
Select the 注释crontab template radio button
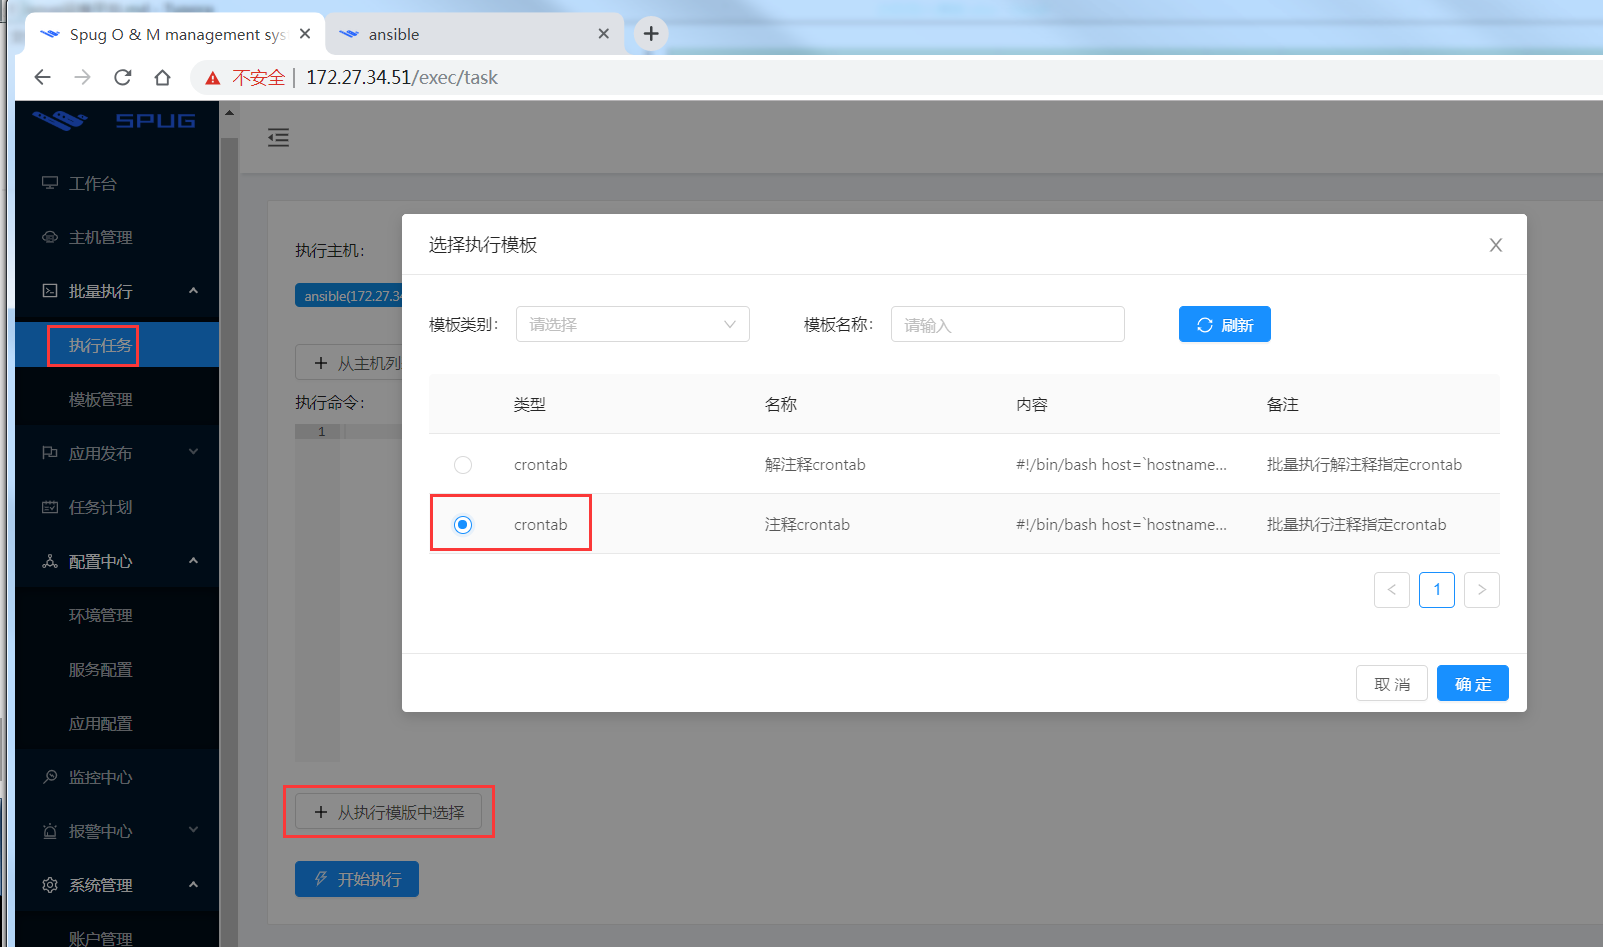tap(463, 525)
